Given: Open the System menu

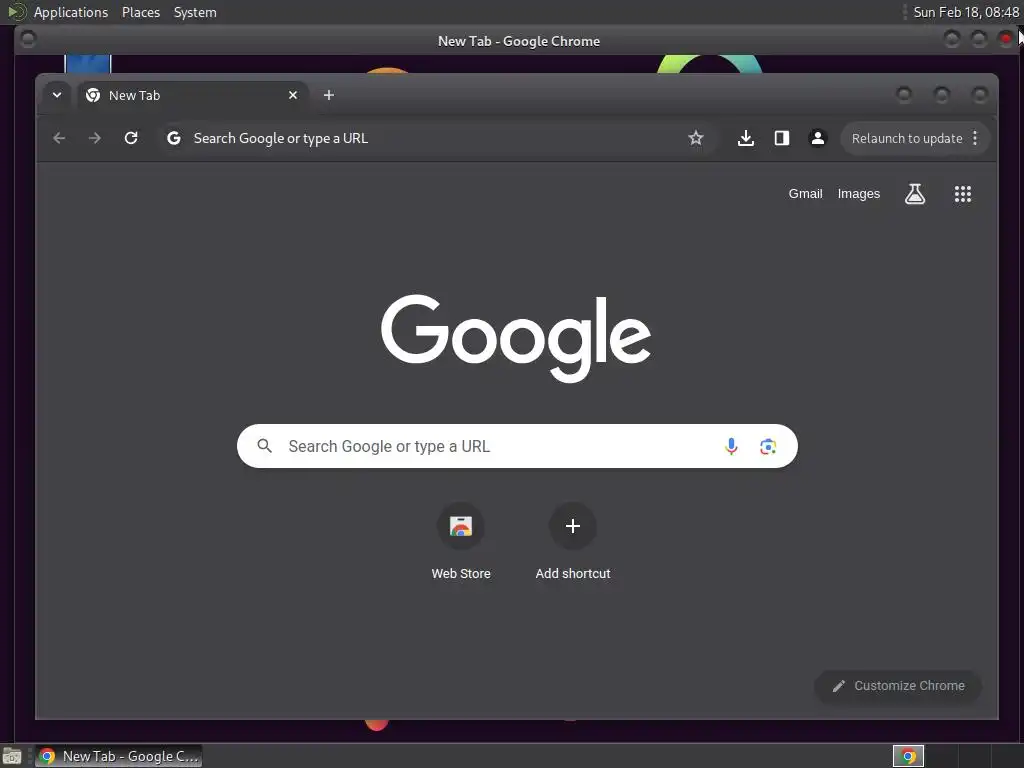Looking at the screenshot, I should tap(195, 12).
